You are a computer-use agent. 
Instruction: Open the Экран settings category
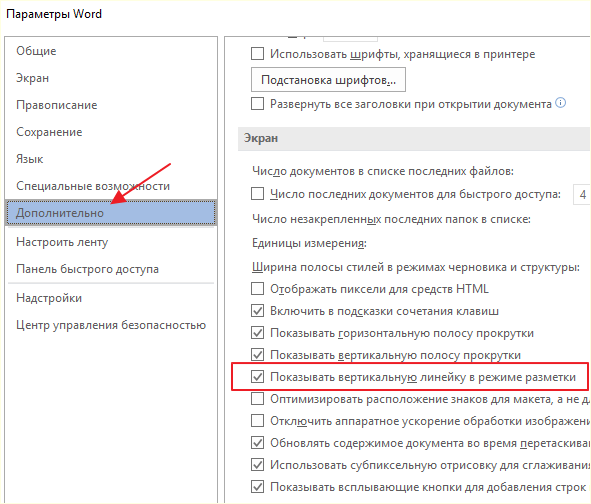pyautogui.click(x=32, y=78)
